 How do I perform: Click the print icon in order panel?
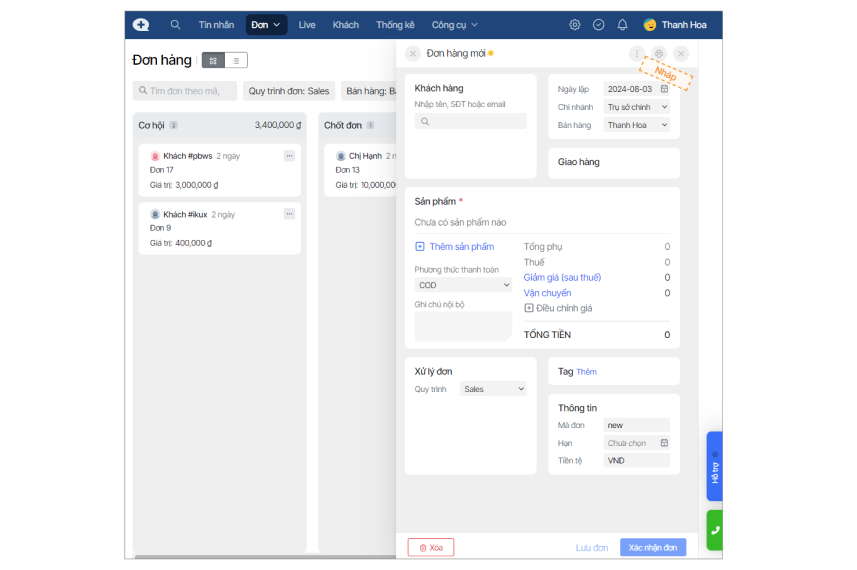tap(658, 54)
